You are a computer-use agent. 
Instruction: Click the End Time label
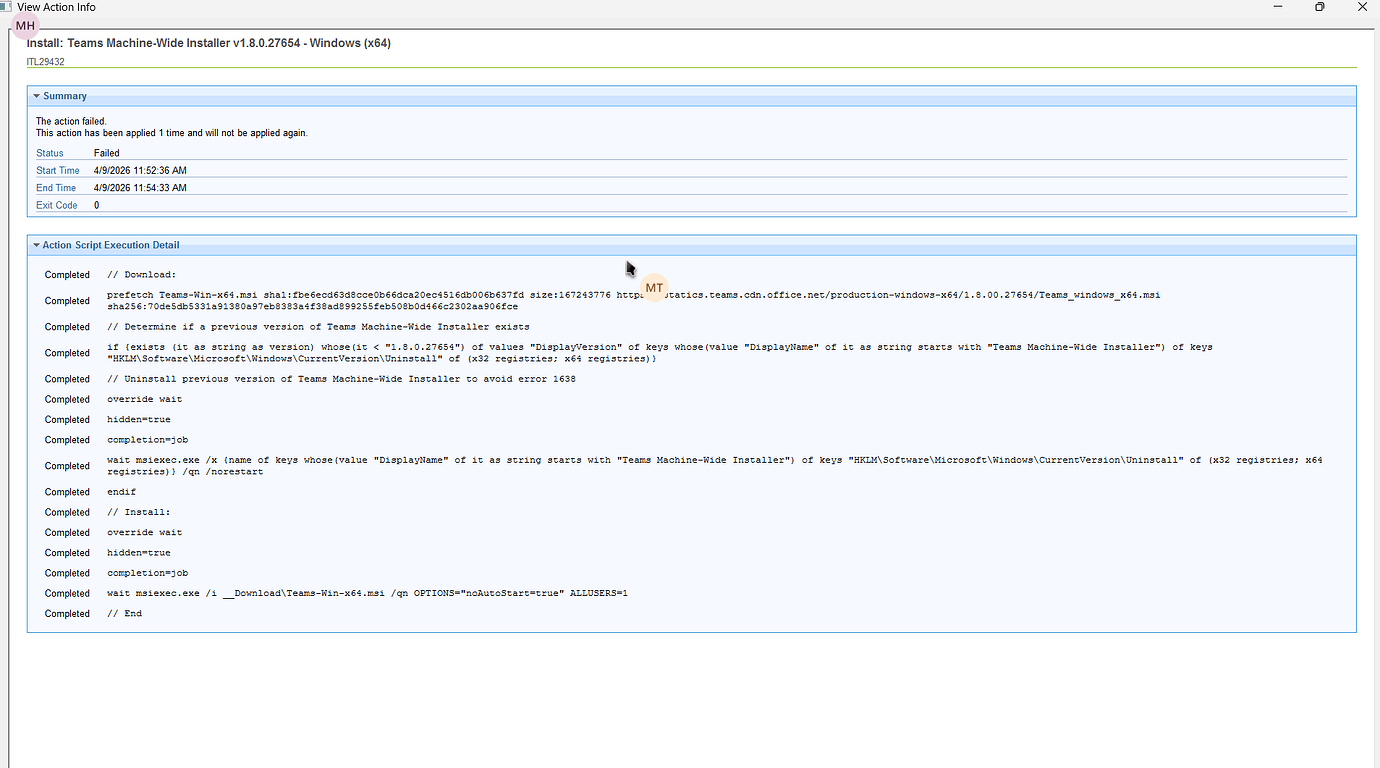click(x=56, y=188)
